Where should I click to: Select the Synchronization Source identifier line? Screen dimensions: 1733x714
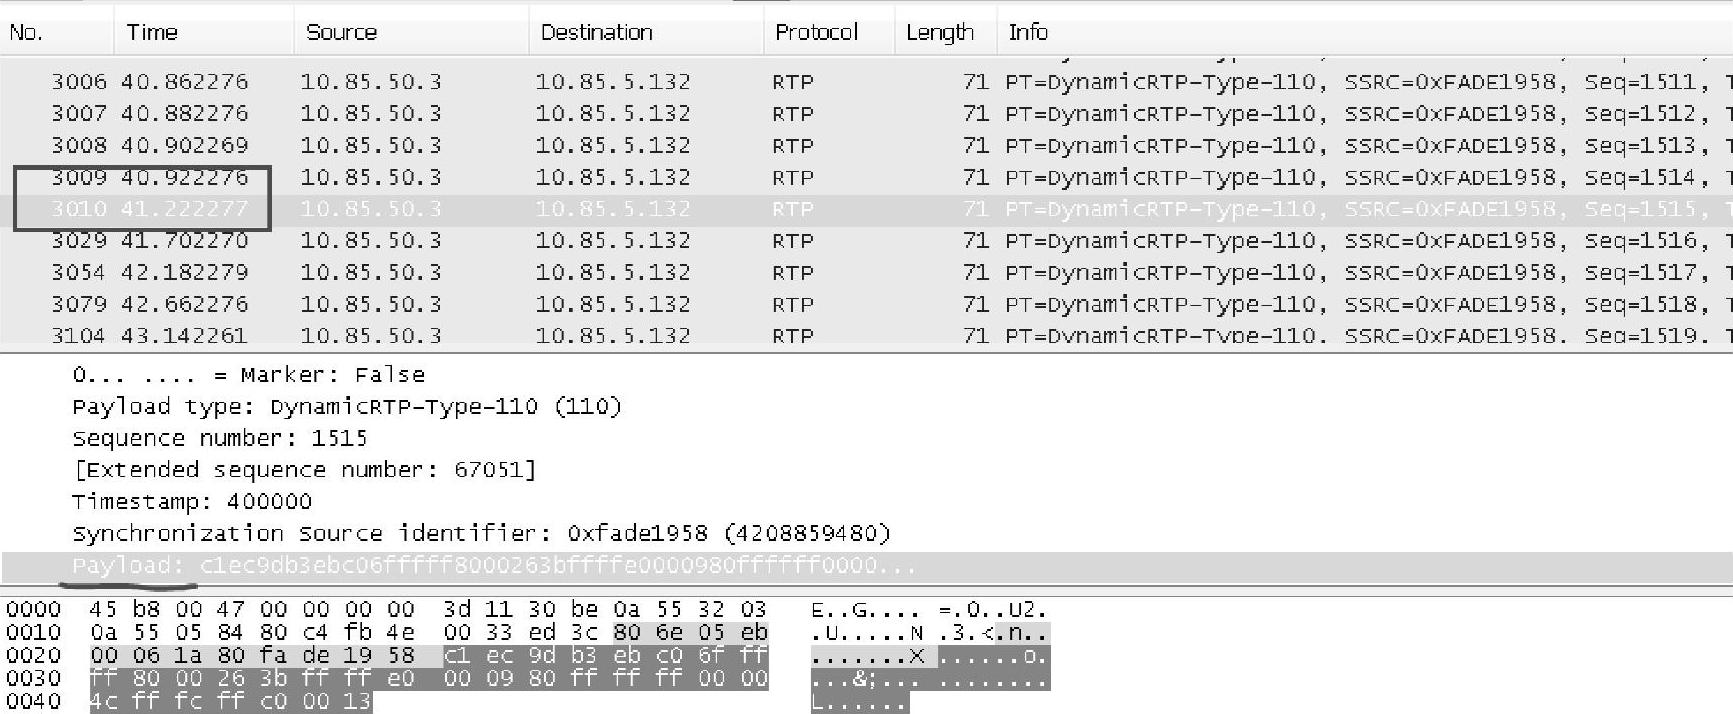tap(481, 534)
